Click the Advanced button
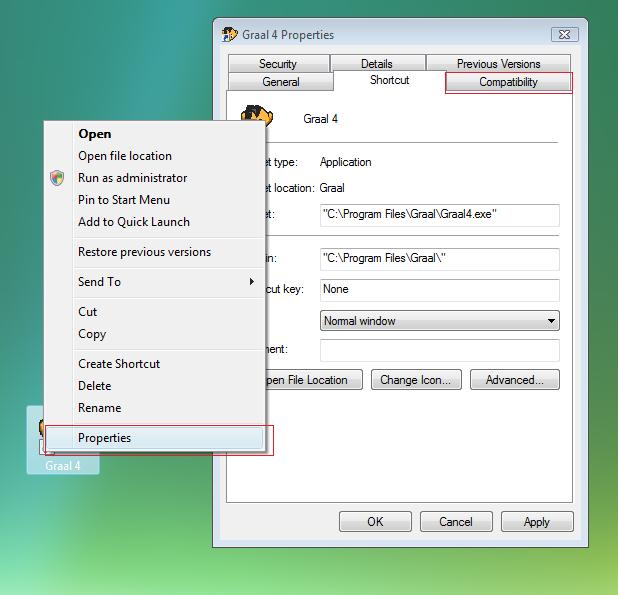 [x=514, y=380]
